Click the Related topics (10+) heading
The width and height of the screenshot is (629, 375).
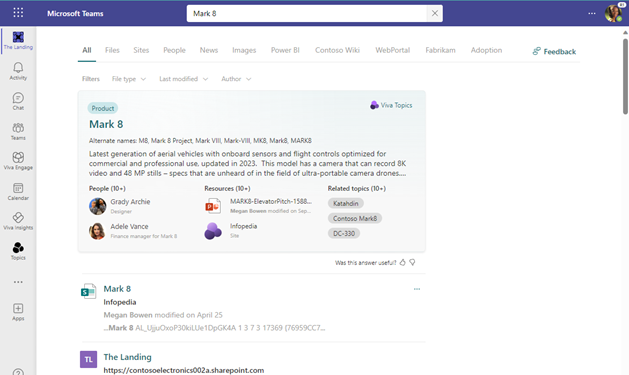(x=357, y=189)
